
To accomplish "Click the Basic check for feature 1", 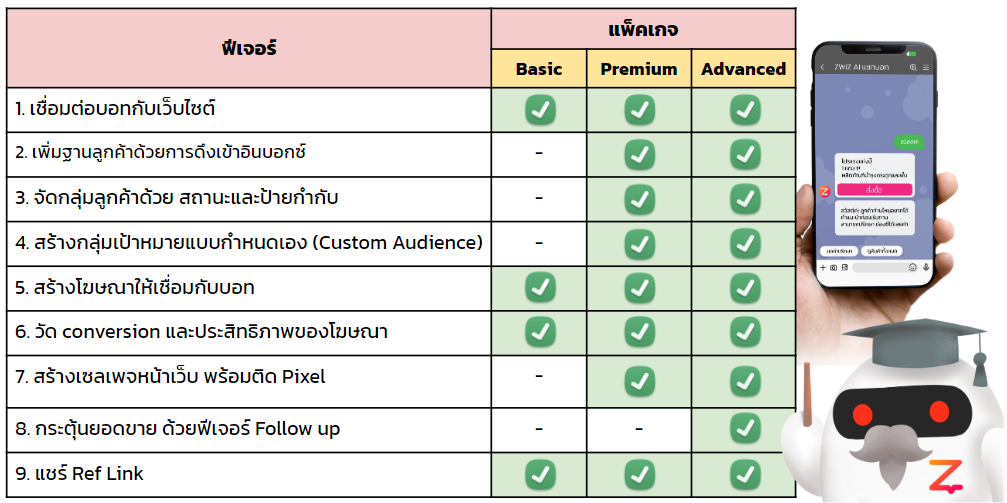I will 540,110.
